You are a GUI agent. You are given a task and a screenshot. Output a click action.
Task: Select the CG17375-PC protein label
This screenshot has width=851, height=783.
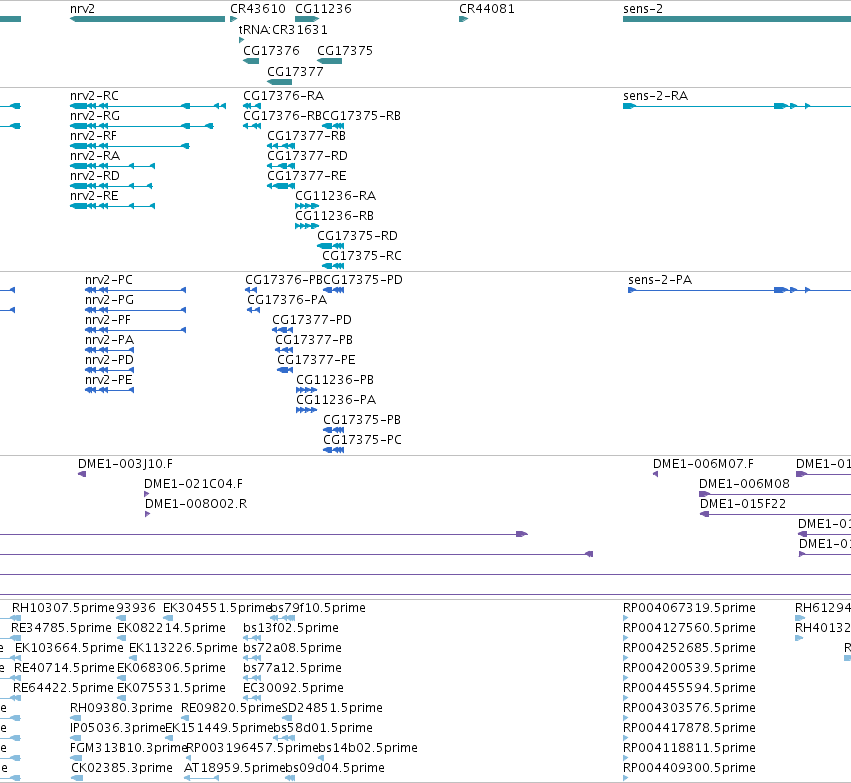click(363, 440)
